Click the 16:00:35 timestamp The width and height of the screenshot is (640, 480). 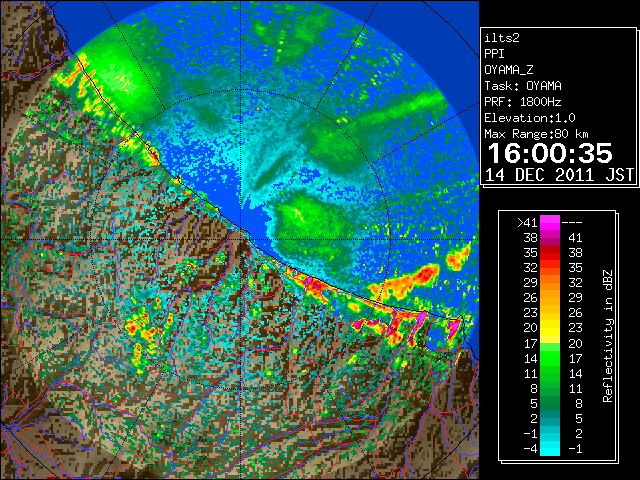pyautogui.click(x=550, y=153)
